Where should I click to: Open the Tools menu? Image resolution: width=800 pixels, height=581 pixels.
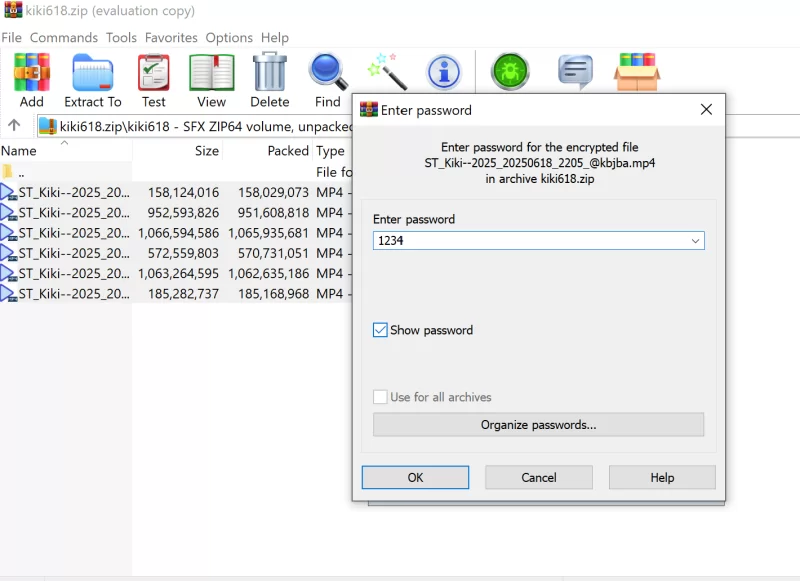pos(121,38)
